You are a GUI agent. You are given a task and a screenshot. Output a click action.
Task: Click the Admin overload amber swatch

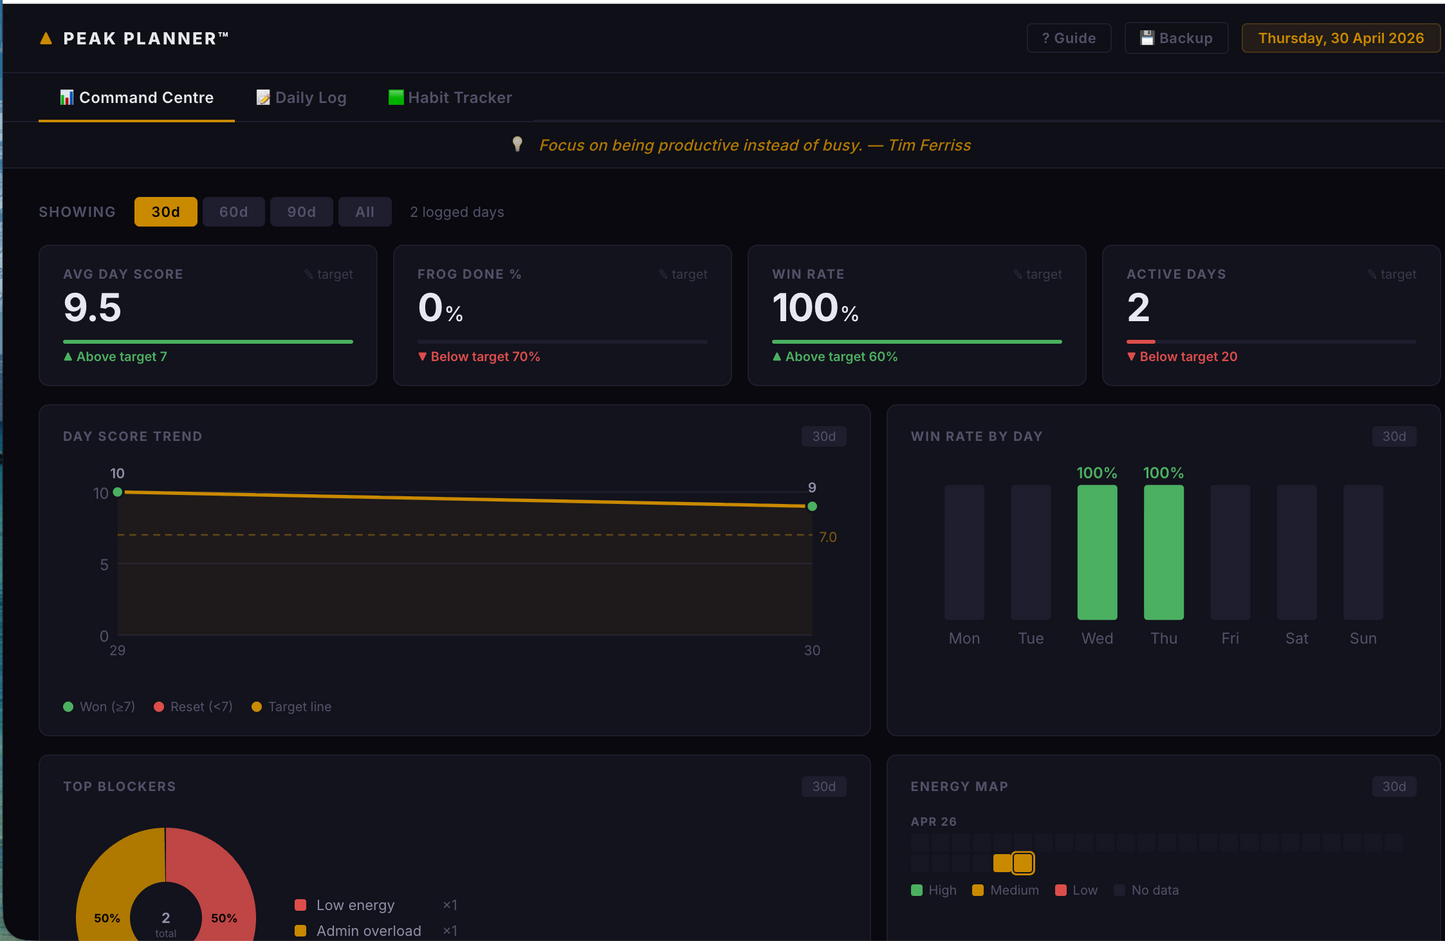tap(300, 931)
